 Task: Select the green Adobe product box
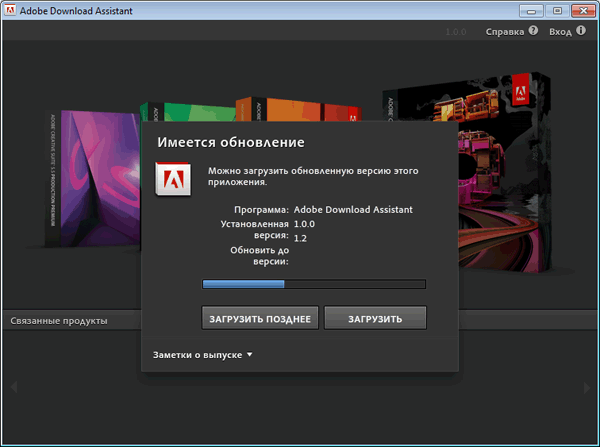[x=188, y=112]
